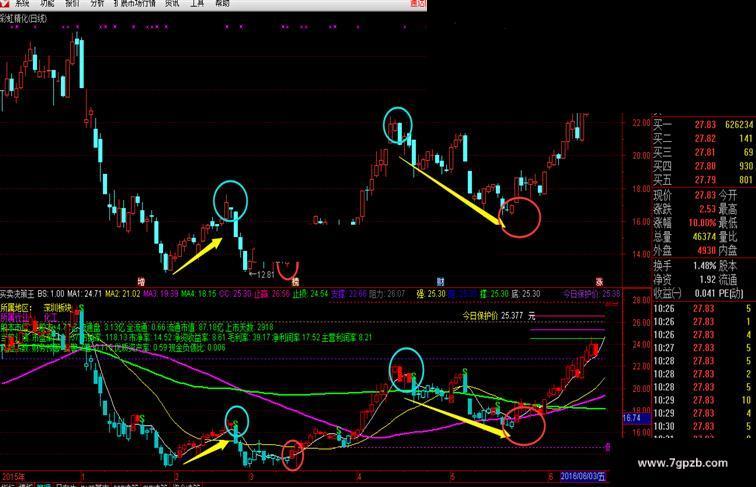This screenshot has width=756, height=487.
Task: Click the MA1: 24.71 indicator value
Action: pyautogui.click(x=84, y=294)
